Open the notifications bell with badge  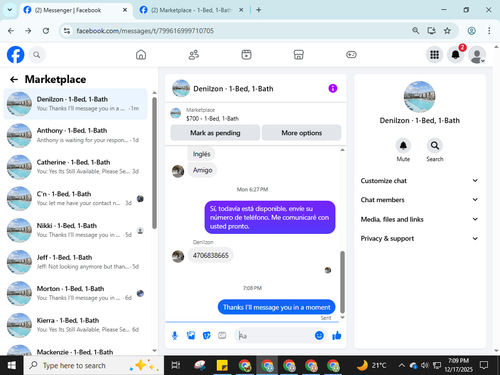[x=456, y=55]
